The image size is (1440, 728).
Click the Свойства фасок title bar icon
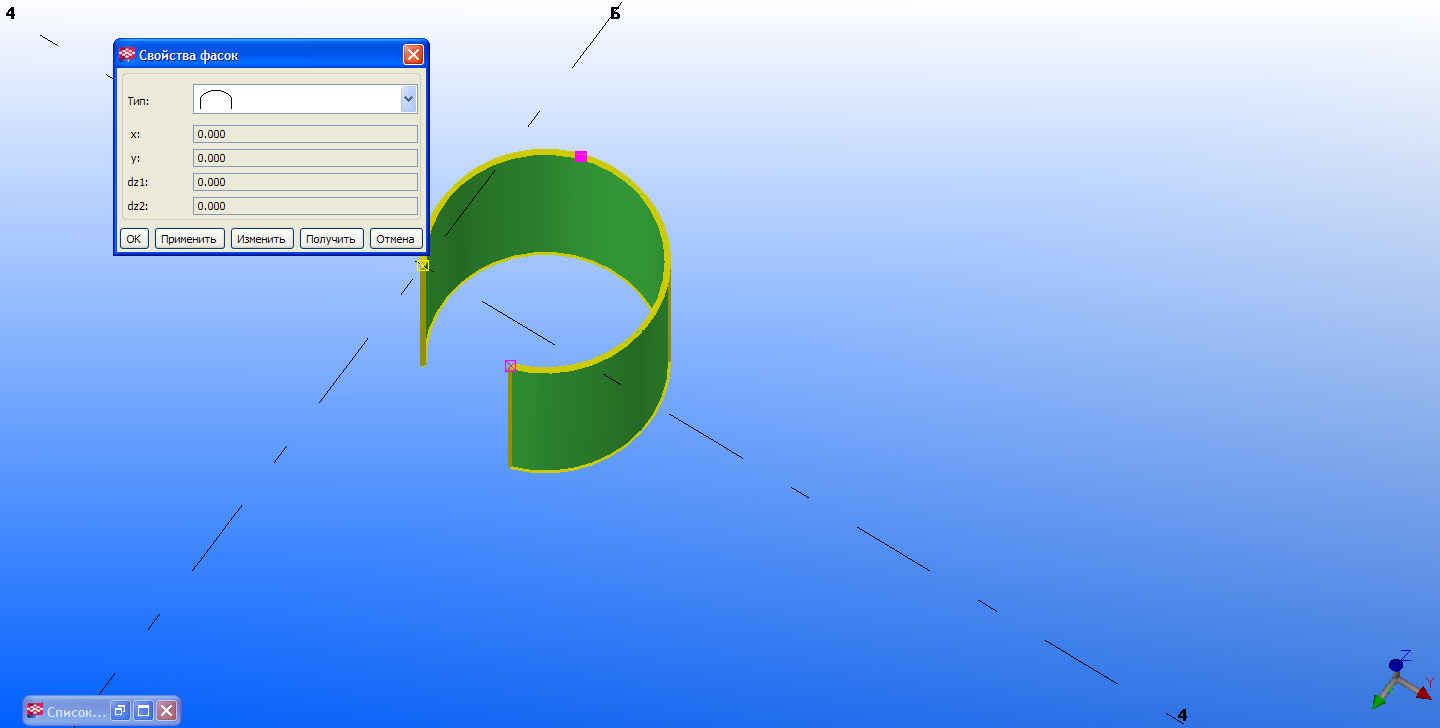127,55
